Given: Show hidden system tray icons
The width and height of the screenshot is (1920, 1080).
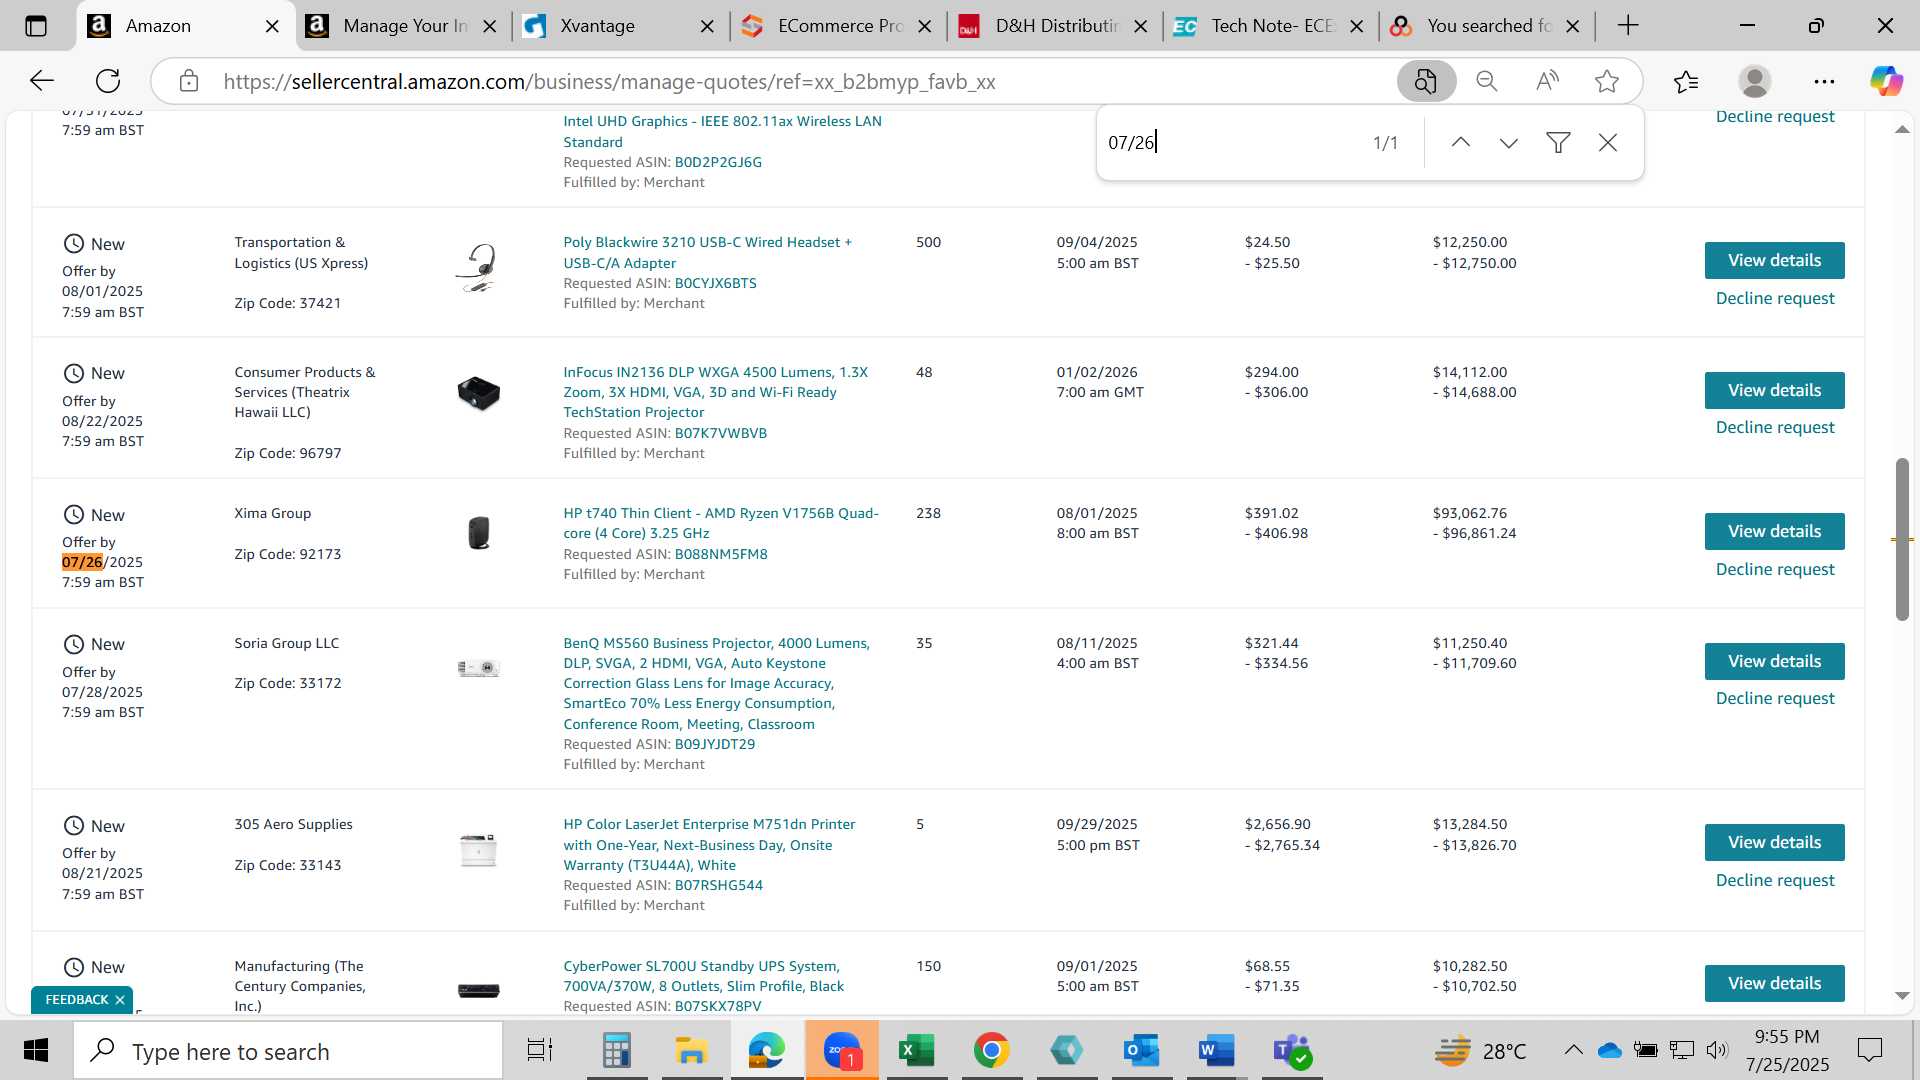Looking at the screenshot, I should tap(1573, 1050).
